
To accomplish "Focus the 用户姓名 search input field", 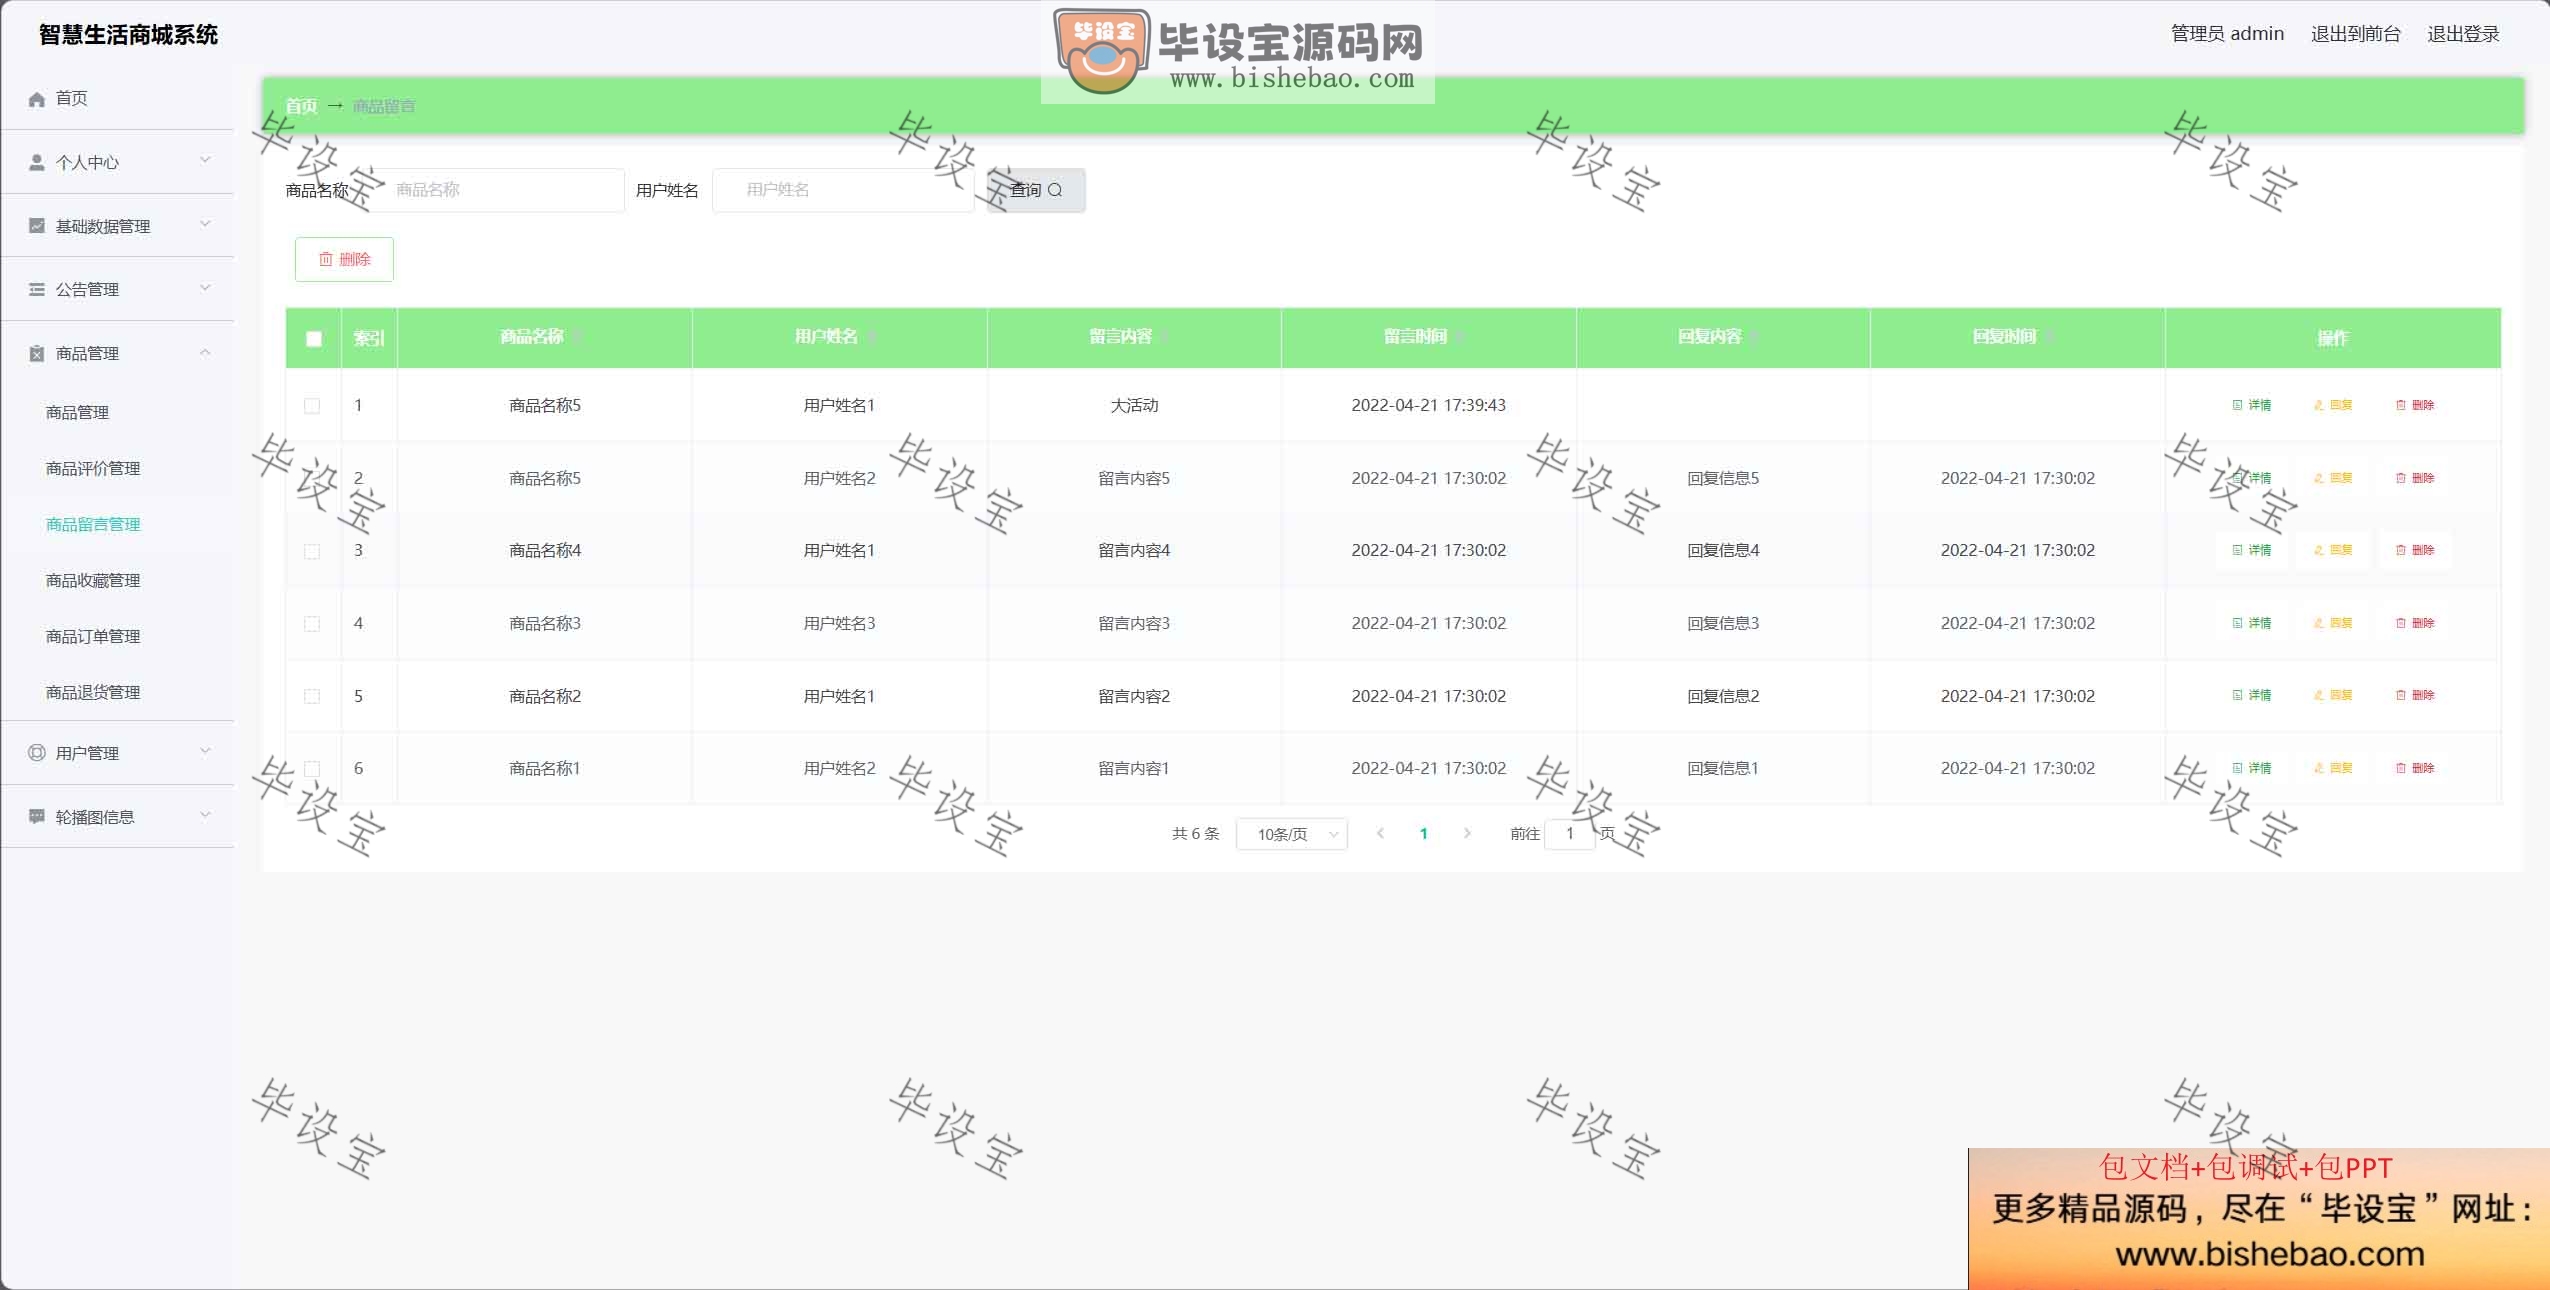I will click(843, 190).
